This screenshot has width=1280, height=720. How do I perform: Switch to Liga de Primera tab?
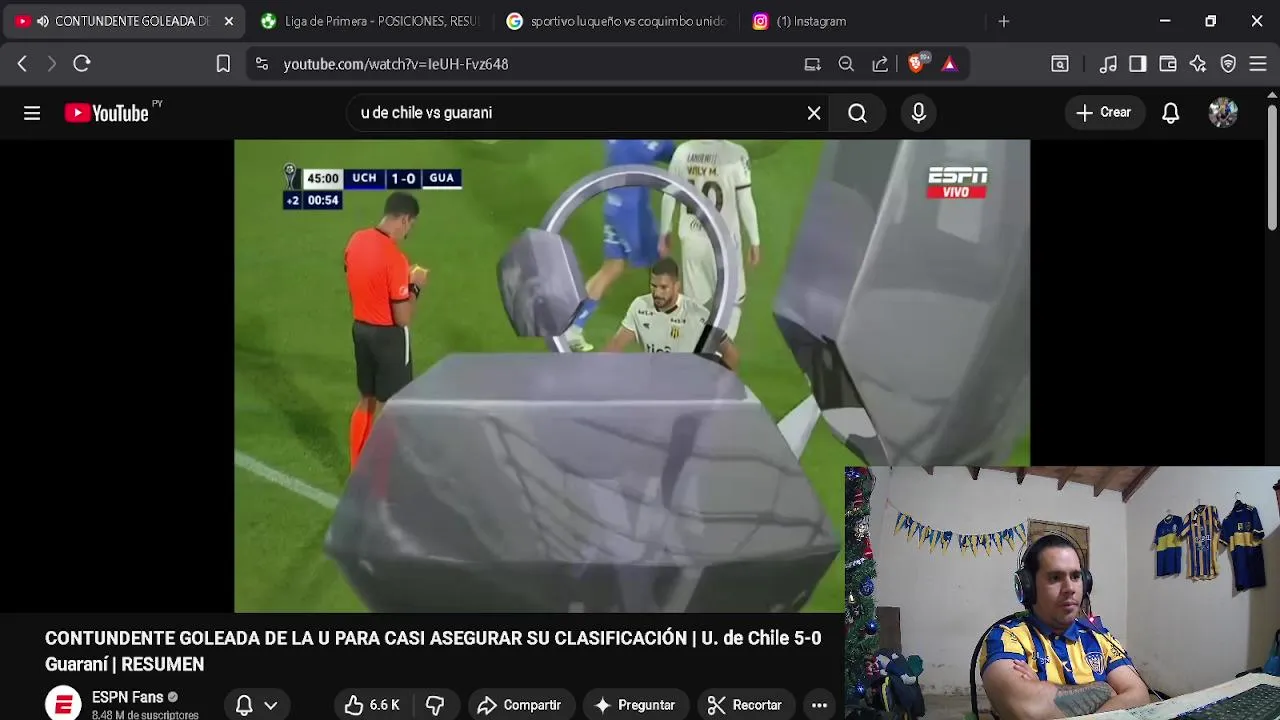pos(368,21)
